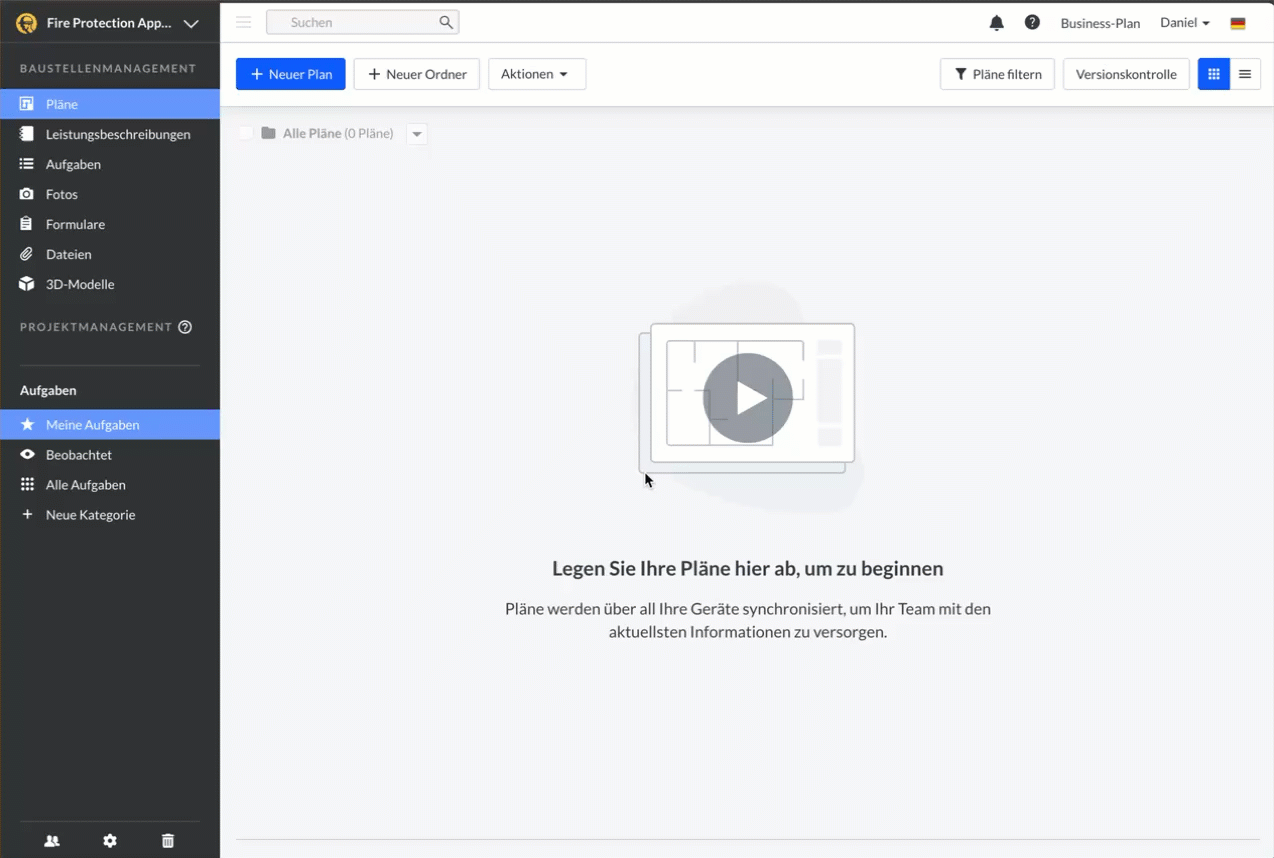
Task: Click the search magnifier icon
Action: tap(446, 22)
